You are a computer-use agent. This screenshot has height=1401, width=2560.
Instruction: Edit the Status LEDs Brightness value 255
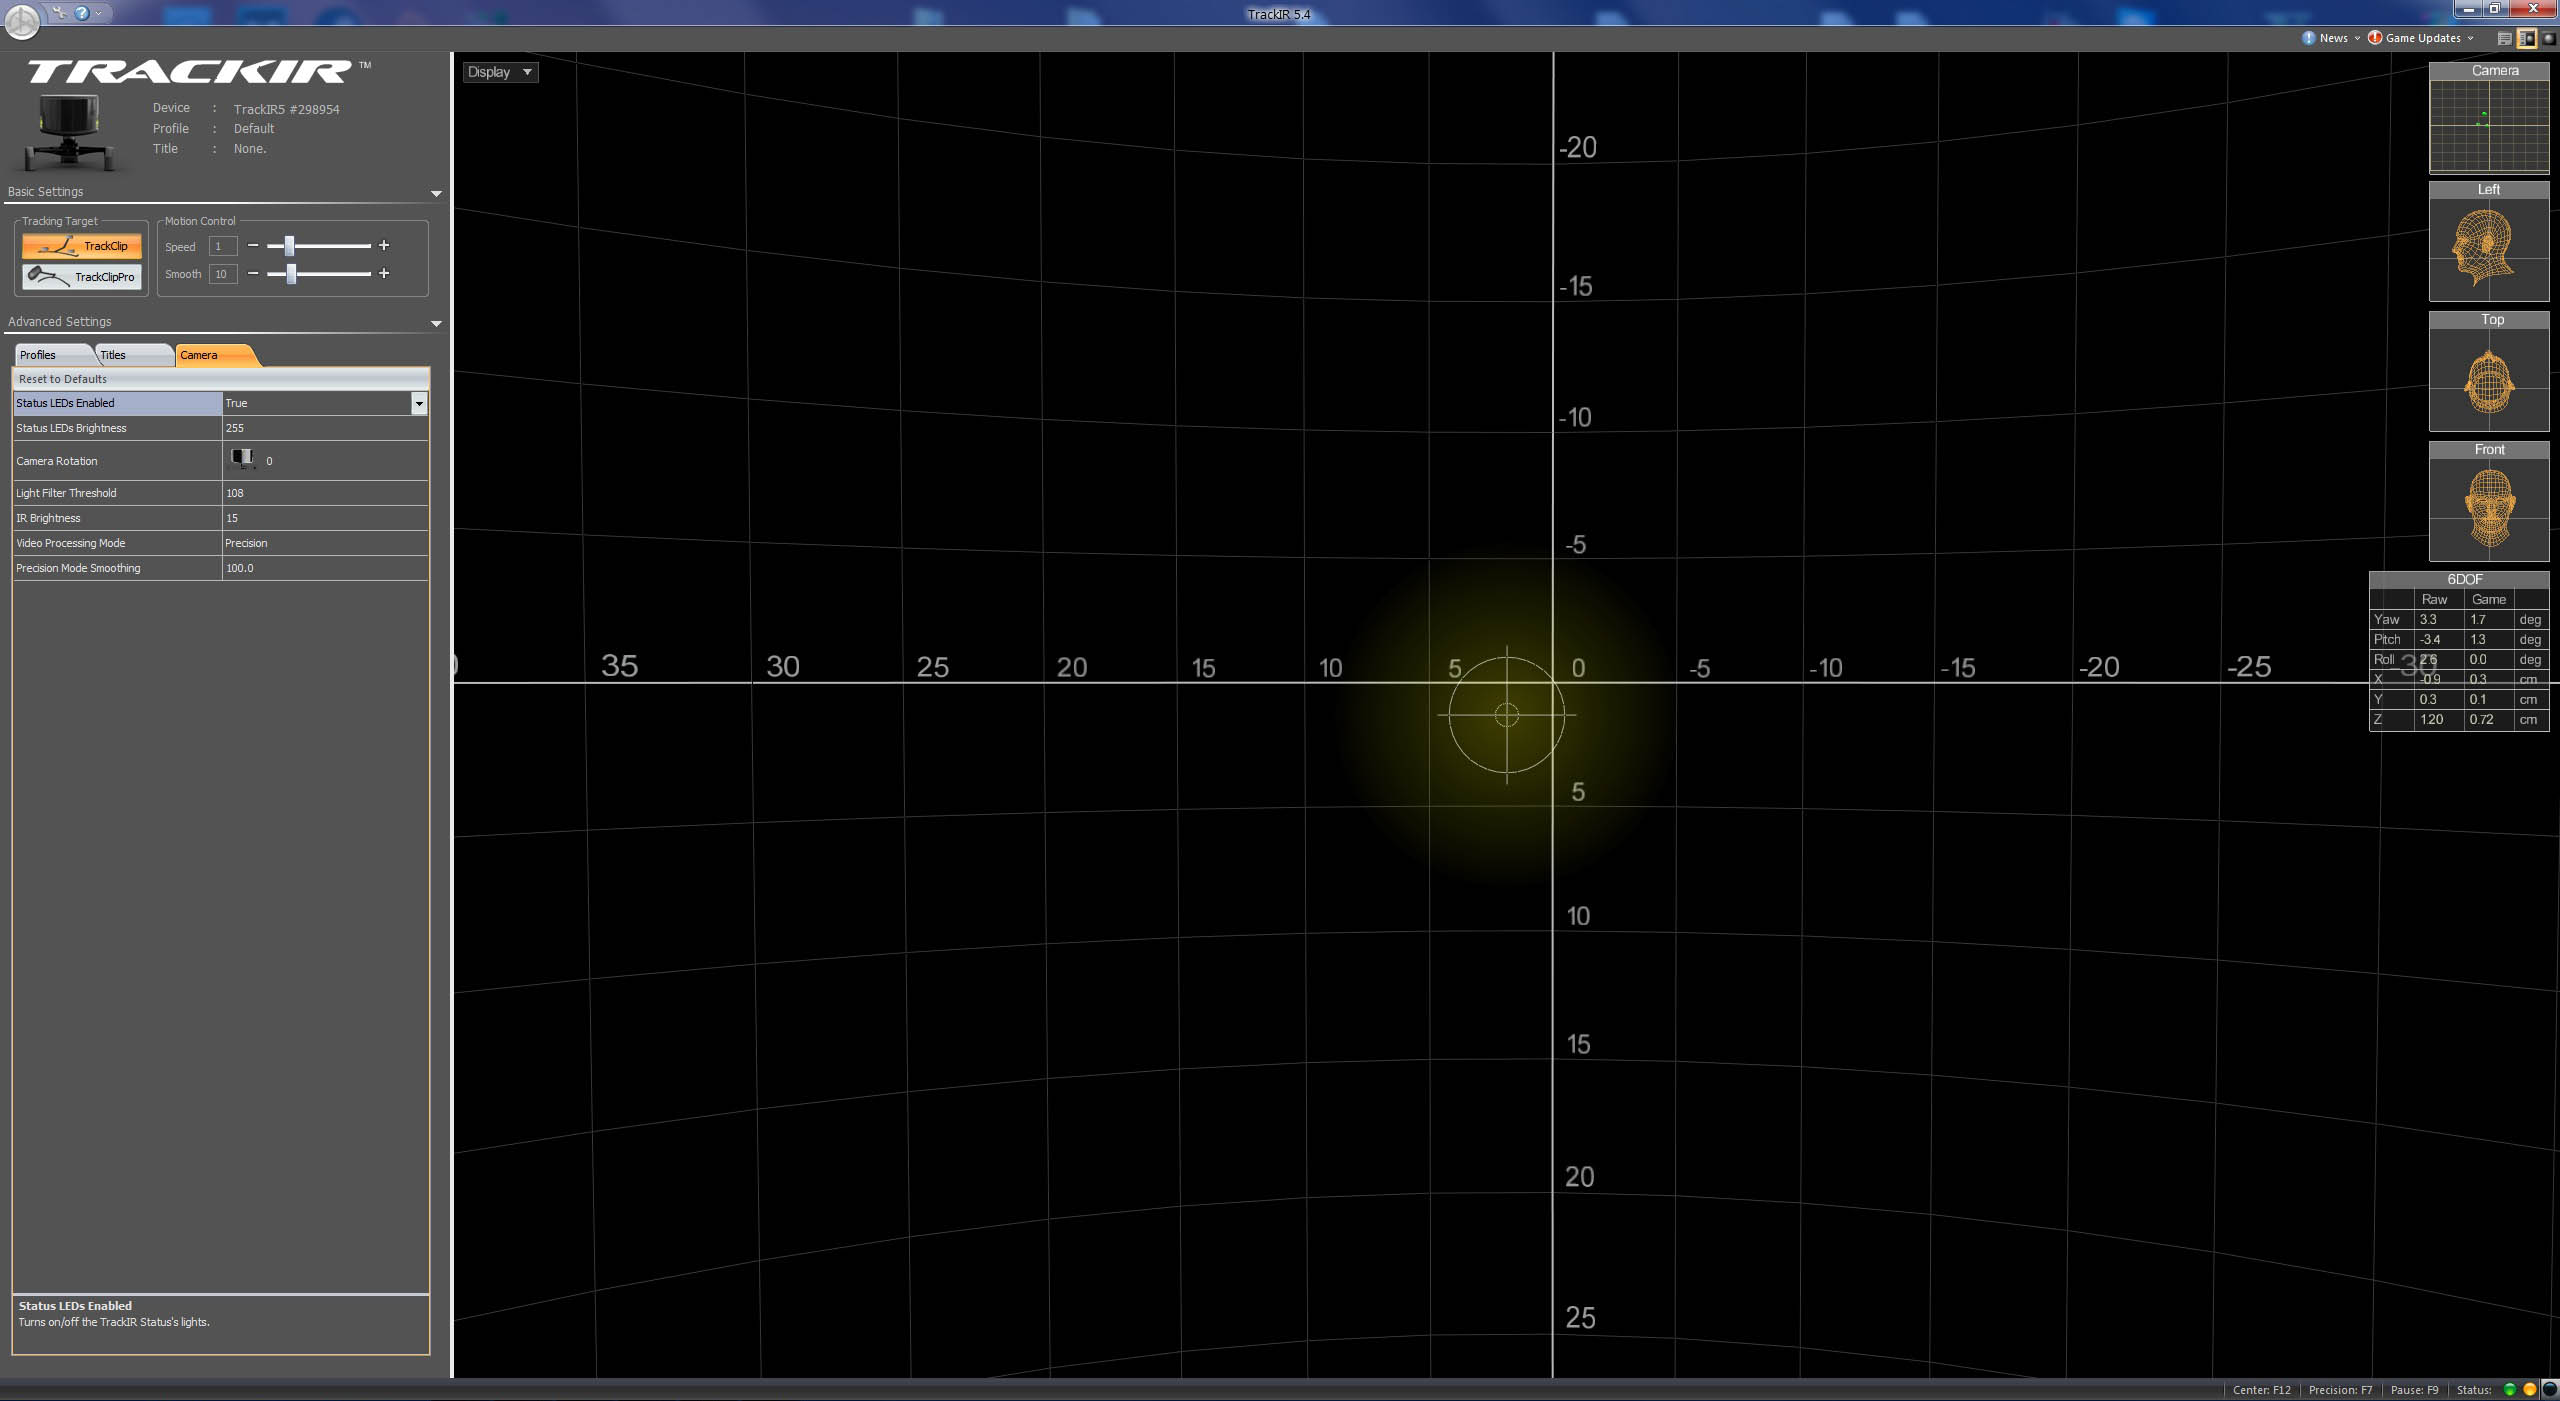pyautogui.click(x=325, y=428)
